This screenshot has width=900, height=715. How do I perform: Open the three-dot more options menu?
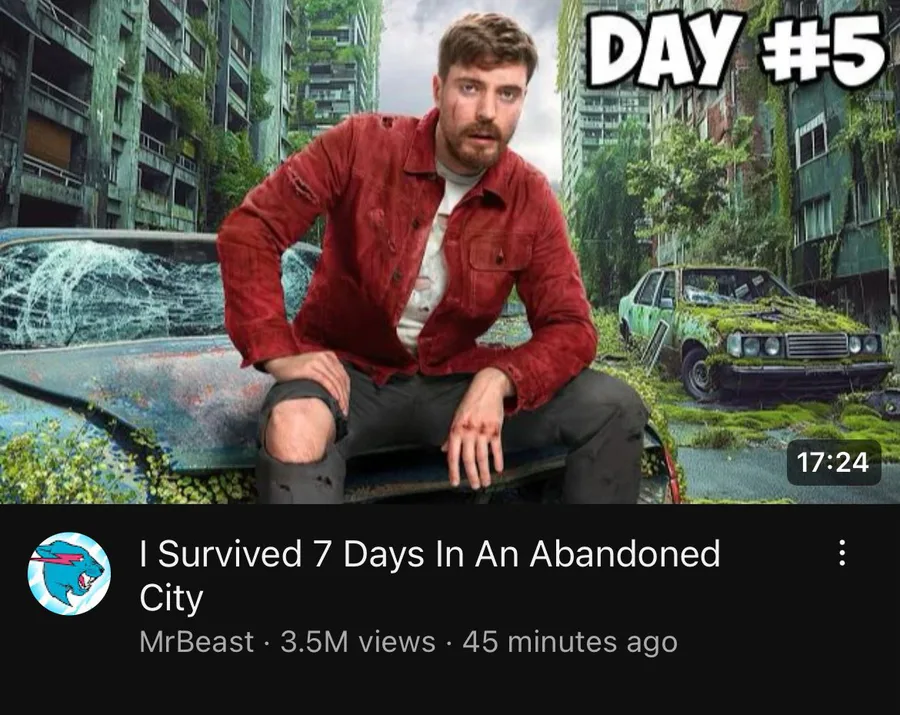point(842,553)
